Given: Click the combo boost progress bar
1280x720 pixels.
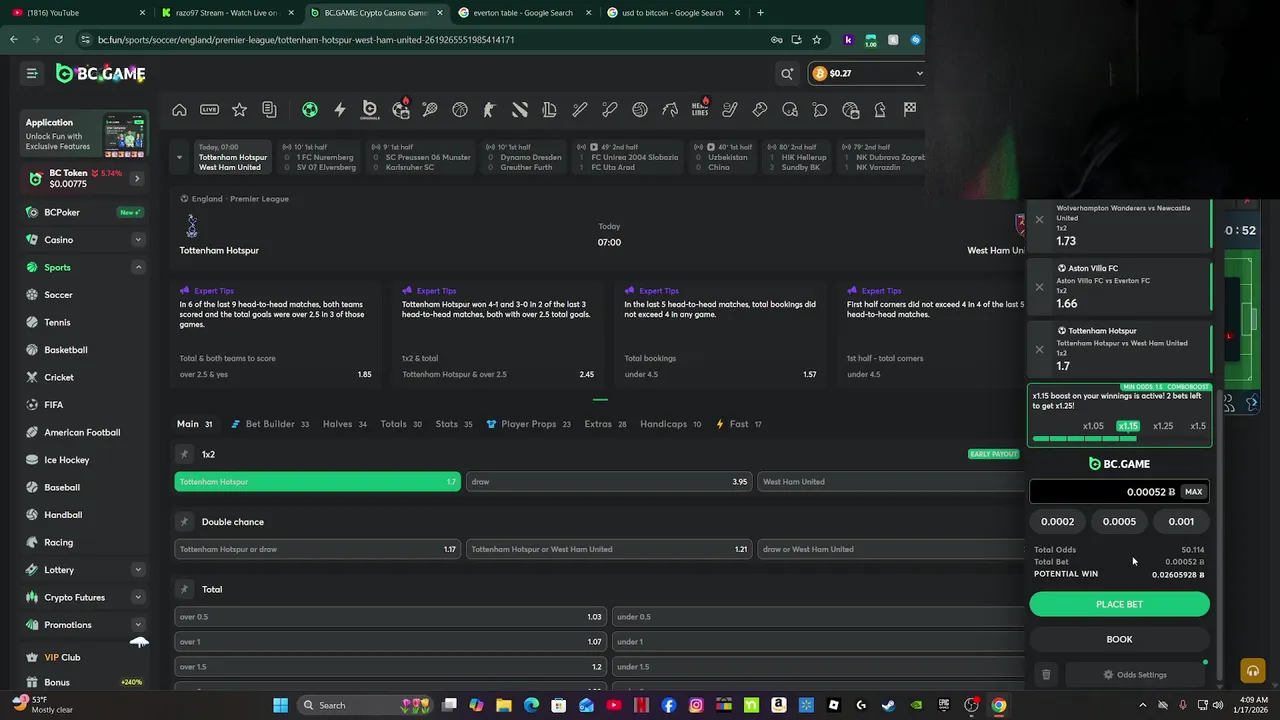Looking at the screenshot, I should pyautogui.click(x=1119, y=438).
